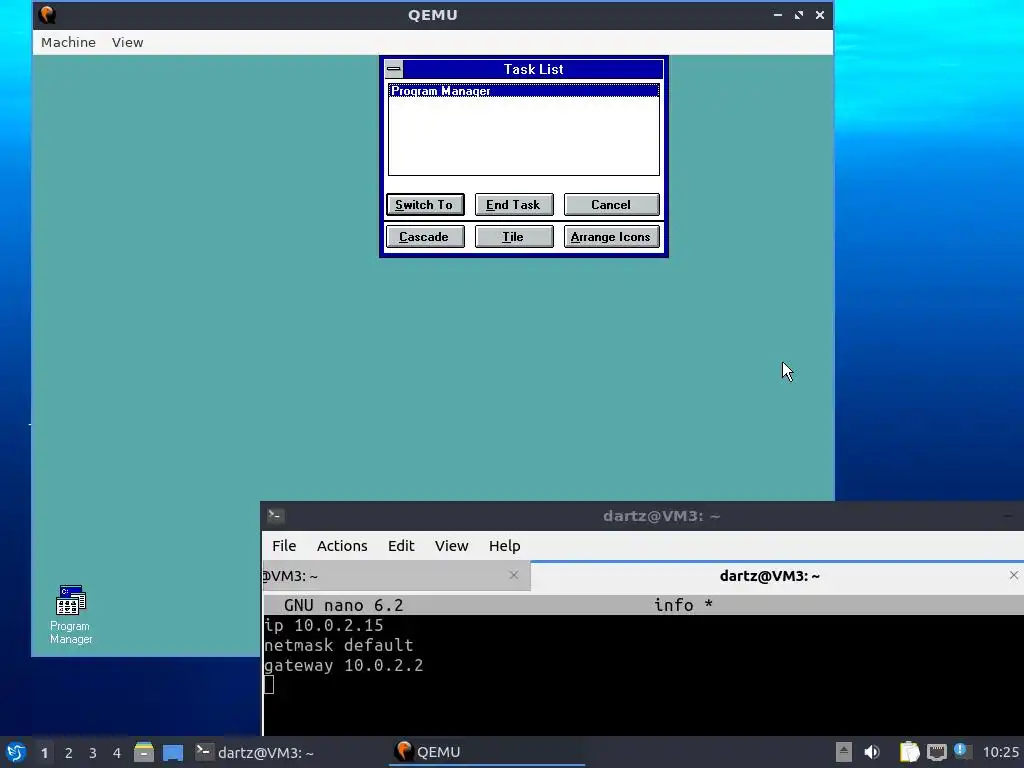Maximize the QEMU window
The width and height of the screenshot is (1024, 768).
click(x=799, y=14)
